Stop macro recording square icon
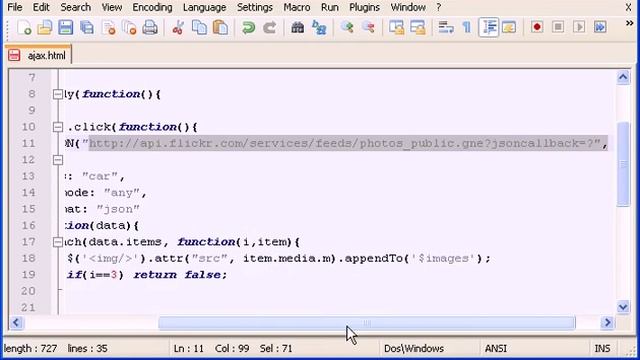This screenshot has height=360, width=640. (x=558, y=27)
